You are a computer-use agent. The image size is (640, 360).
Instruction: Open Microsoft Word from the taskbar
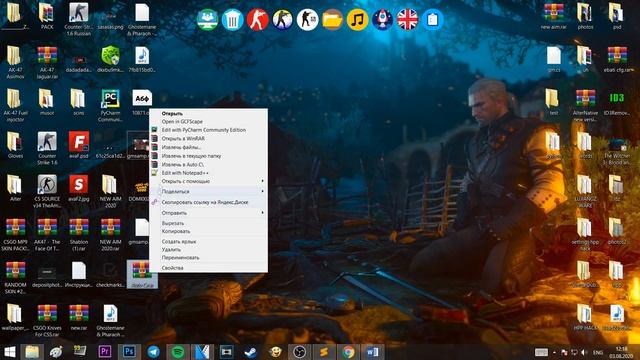[372, 352]
